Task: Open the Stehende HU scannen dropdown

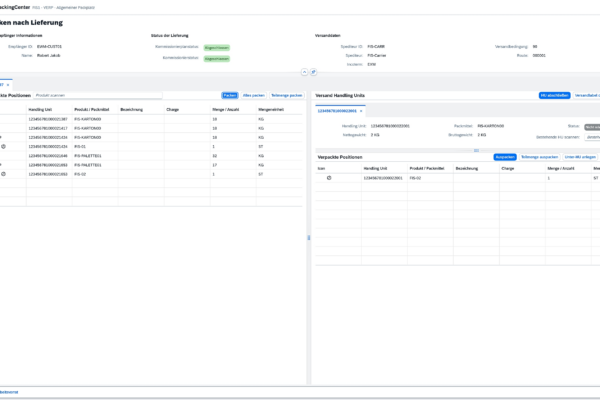Action: click(x=591, y=139)
